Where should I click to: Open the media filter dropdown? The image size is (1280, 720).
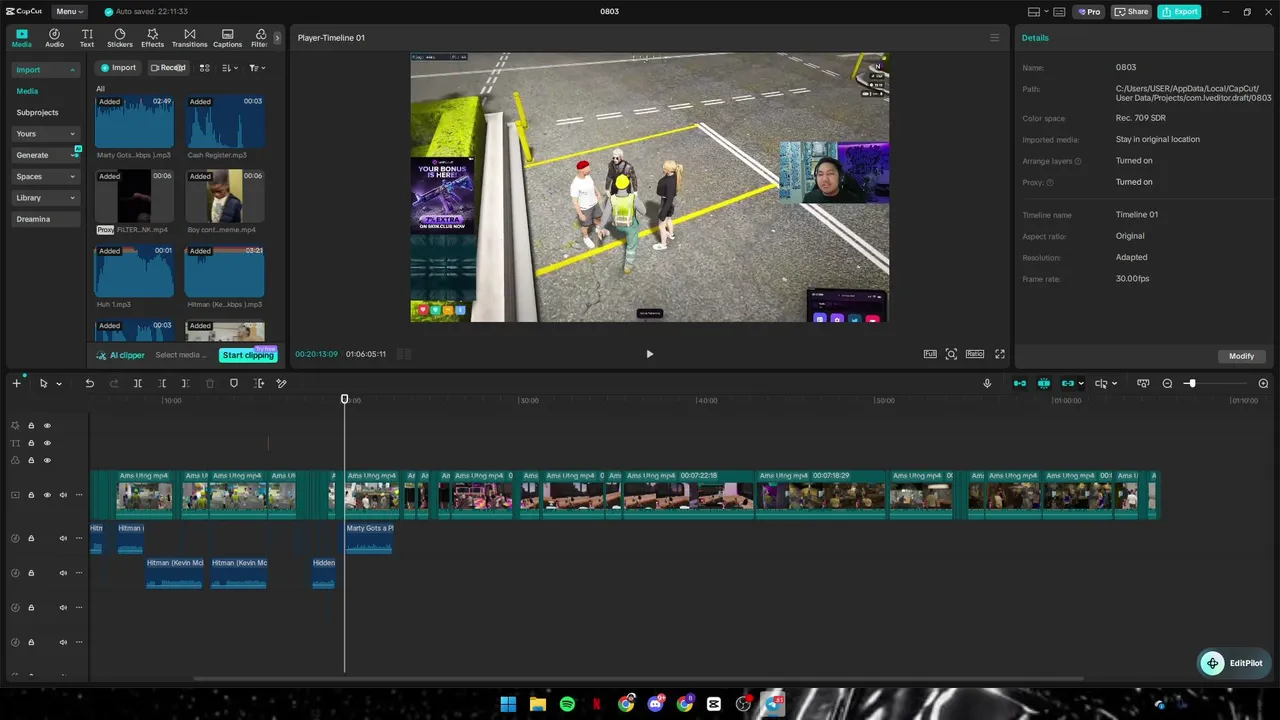(x=257, y=68)
